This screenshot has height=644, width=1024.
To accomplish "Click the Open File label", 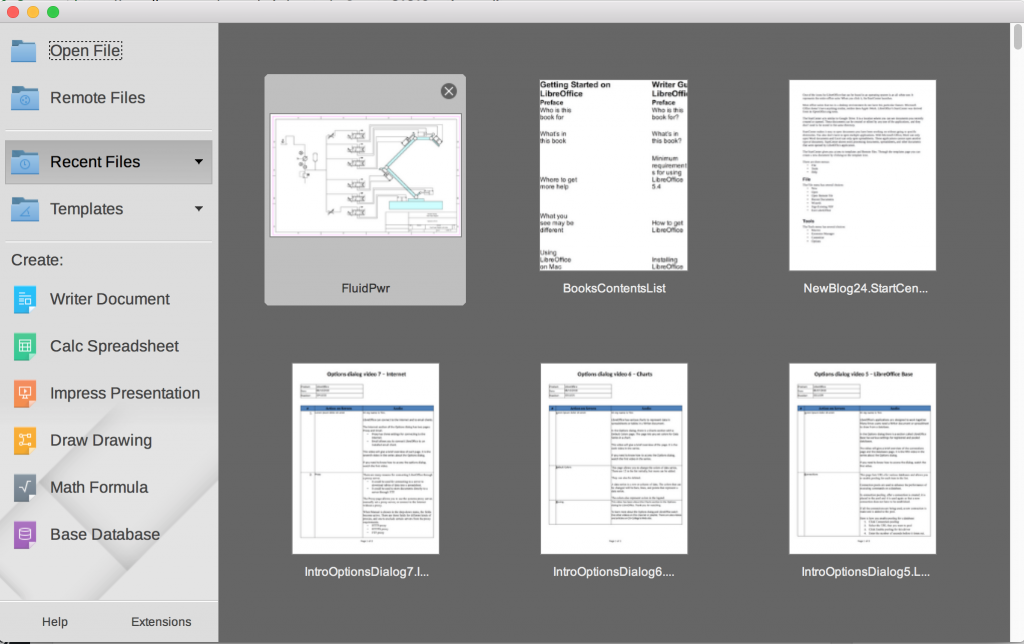I will point(86,51).
